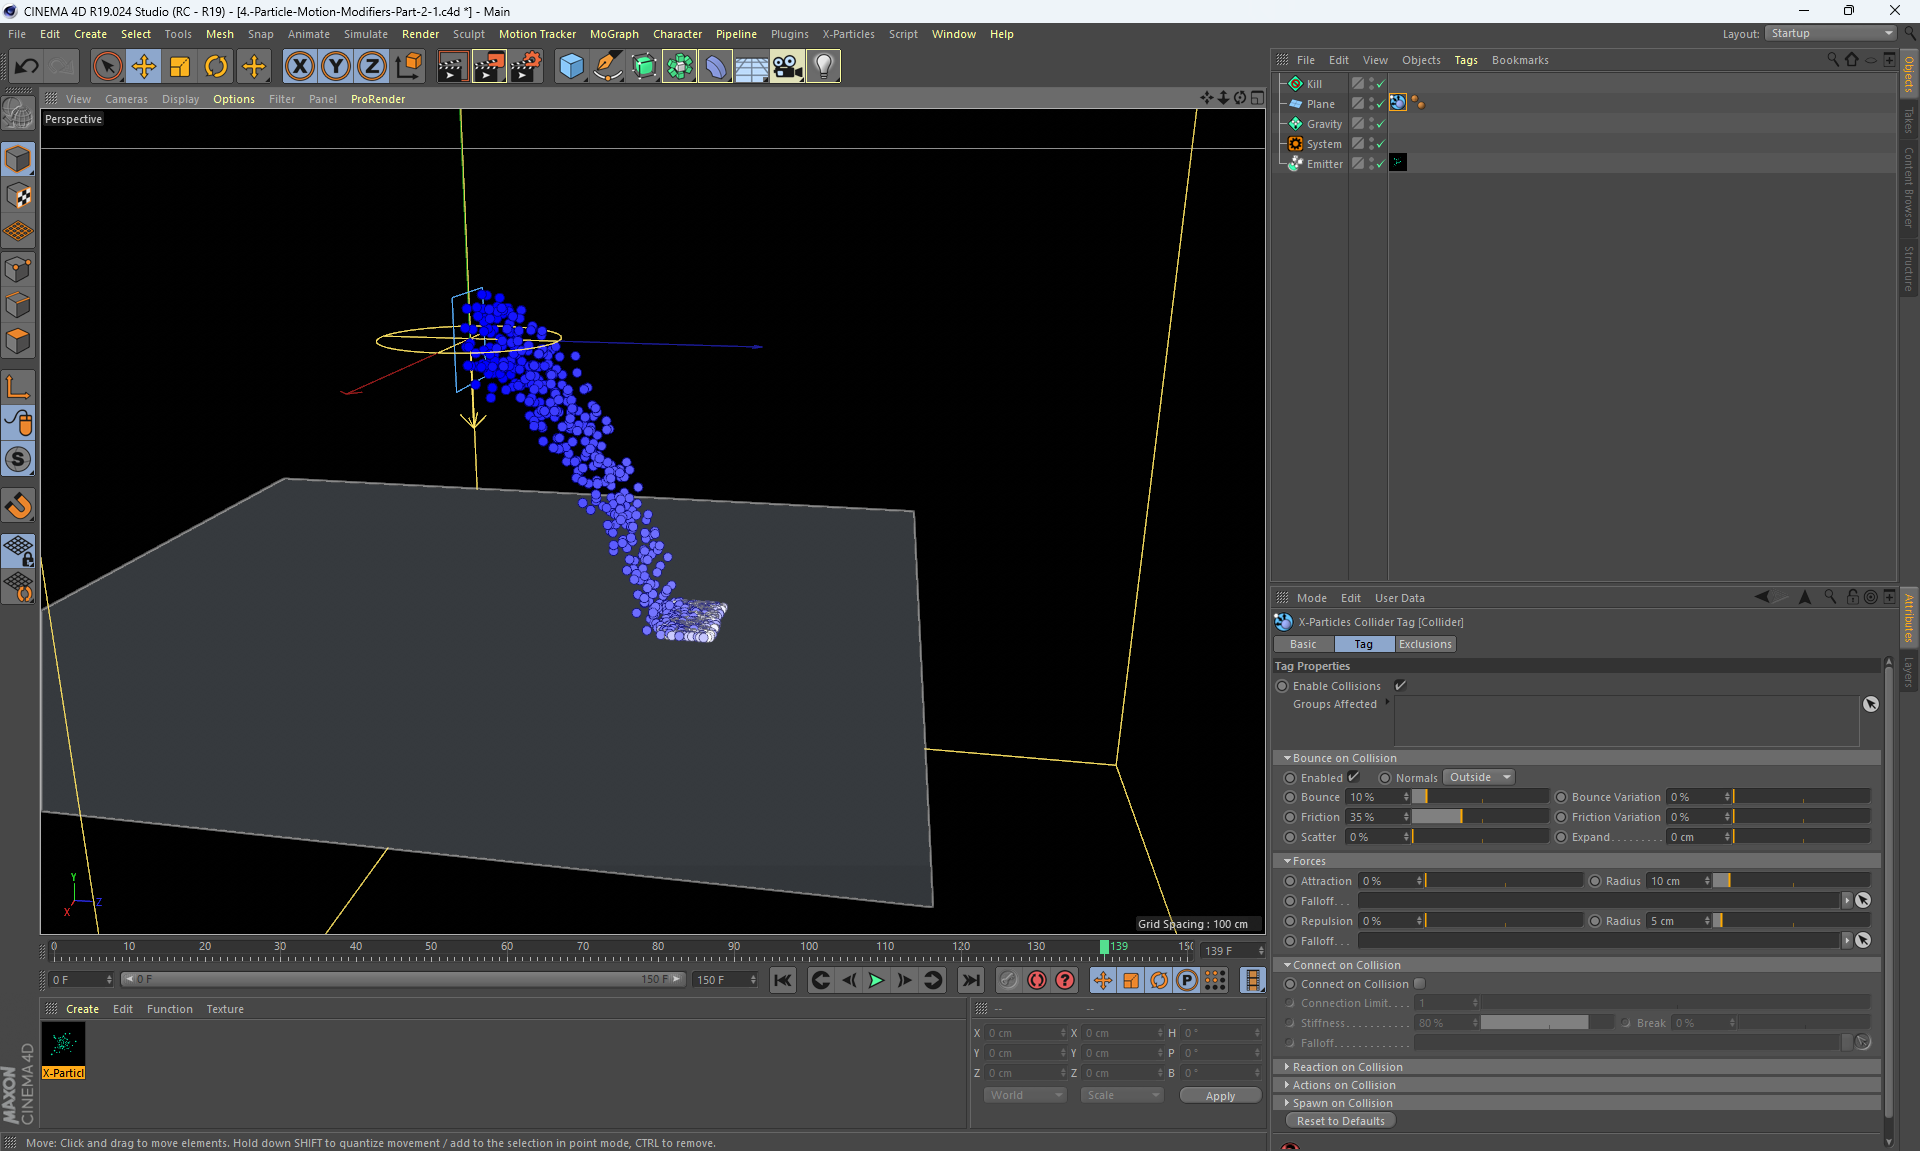
Task: Switch to the Exclusions tab
Action: click(1425, 644)
